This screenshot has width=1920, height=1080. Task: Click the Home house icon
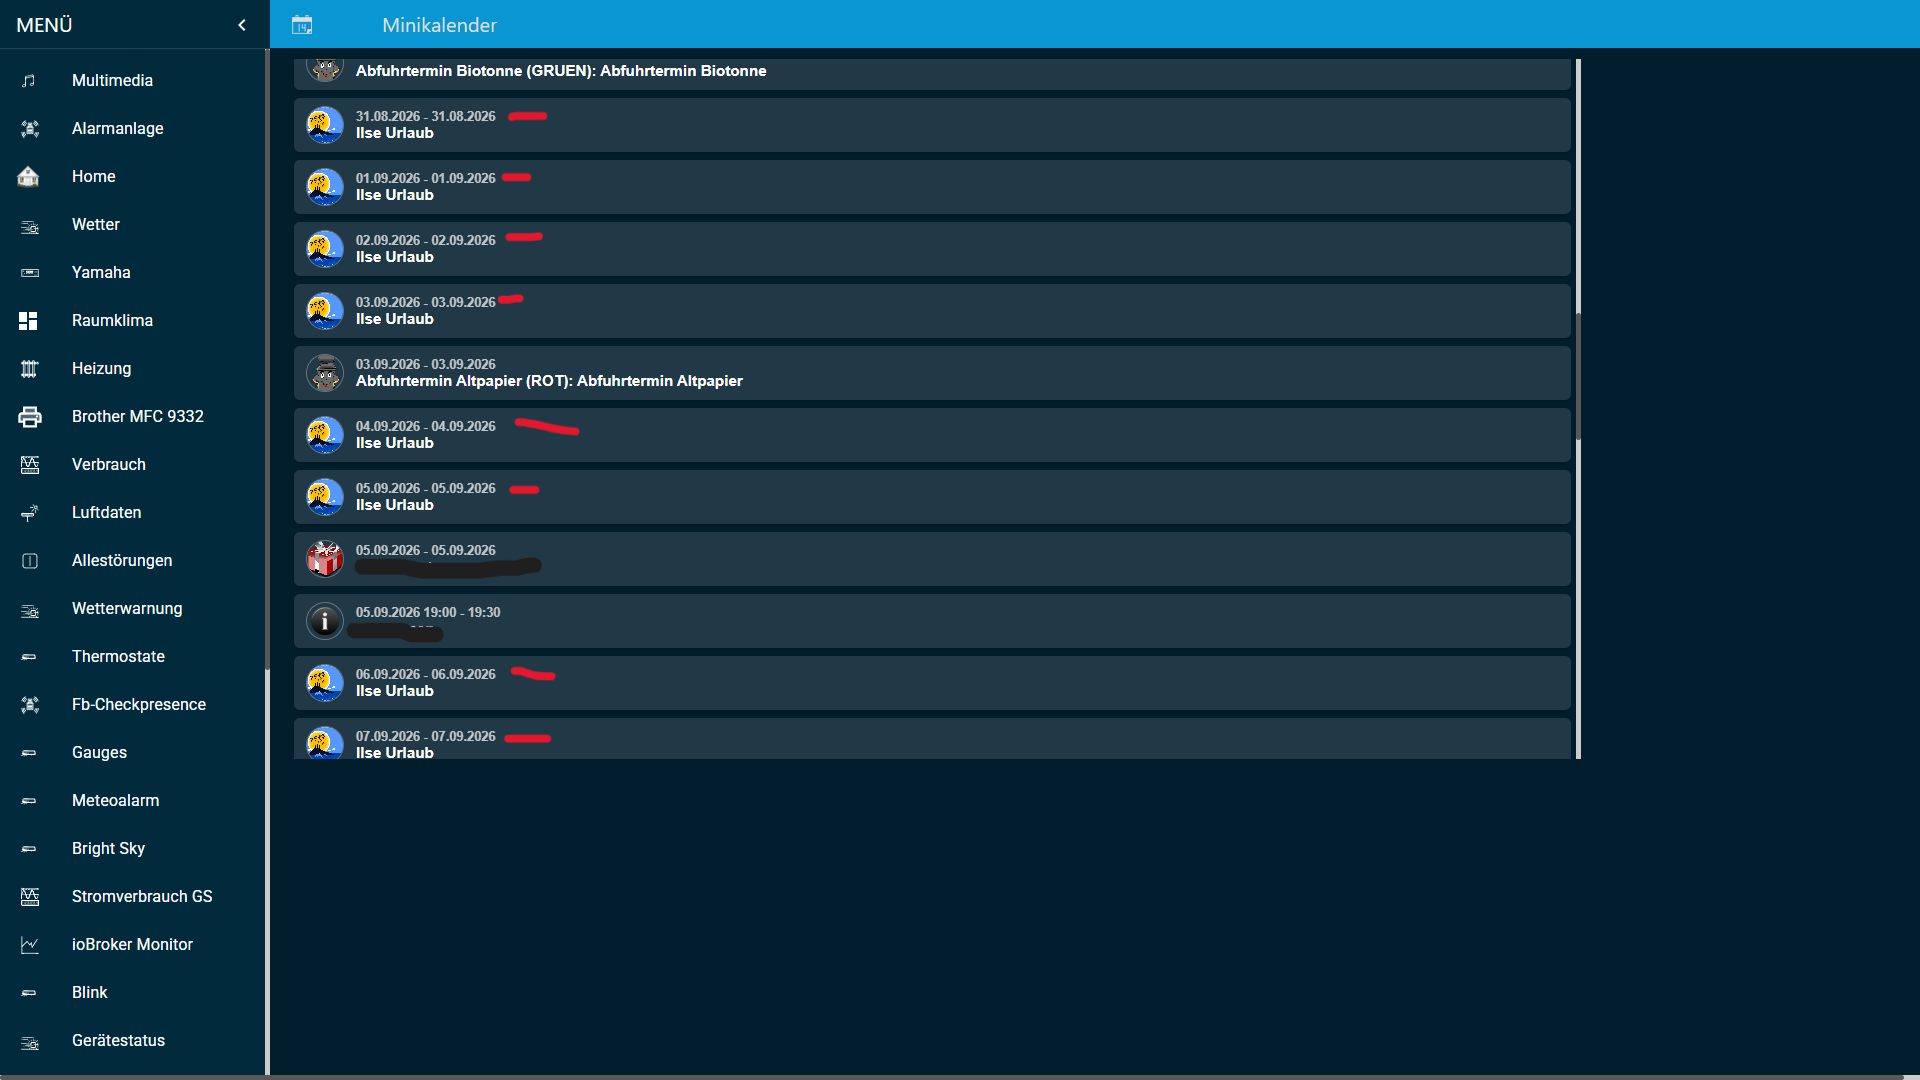[28, 176]
